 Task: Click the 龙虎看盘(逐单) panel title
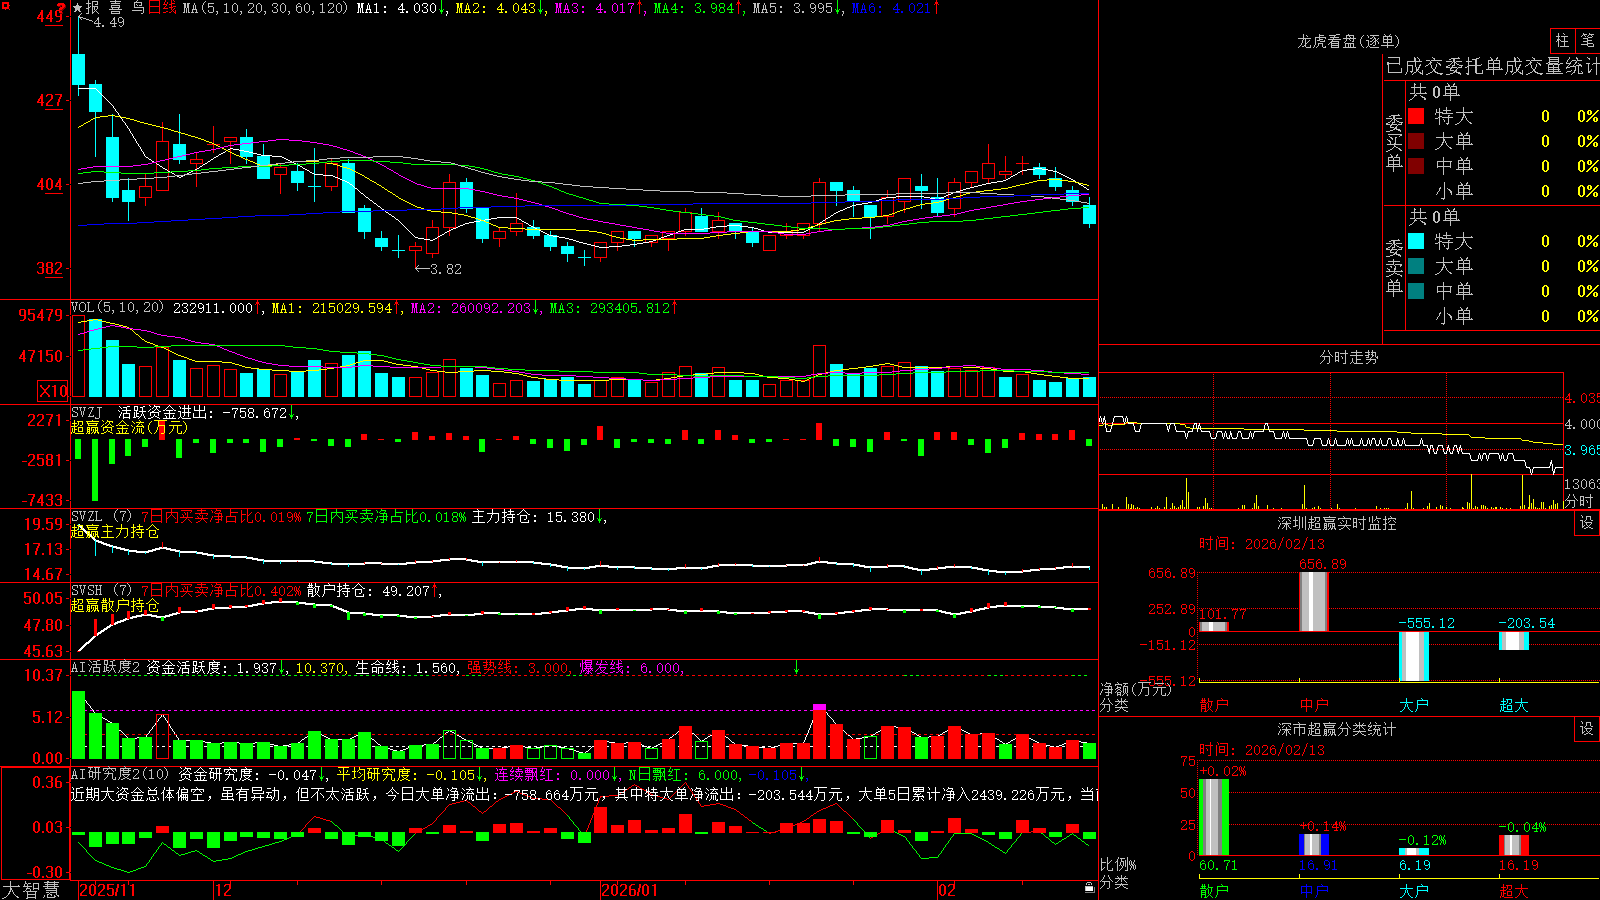(x=1348, y=41)
